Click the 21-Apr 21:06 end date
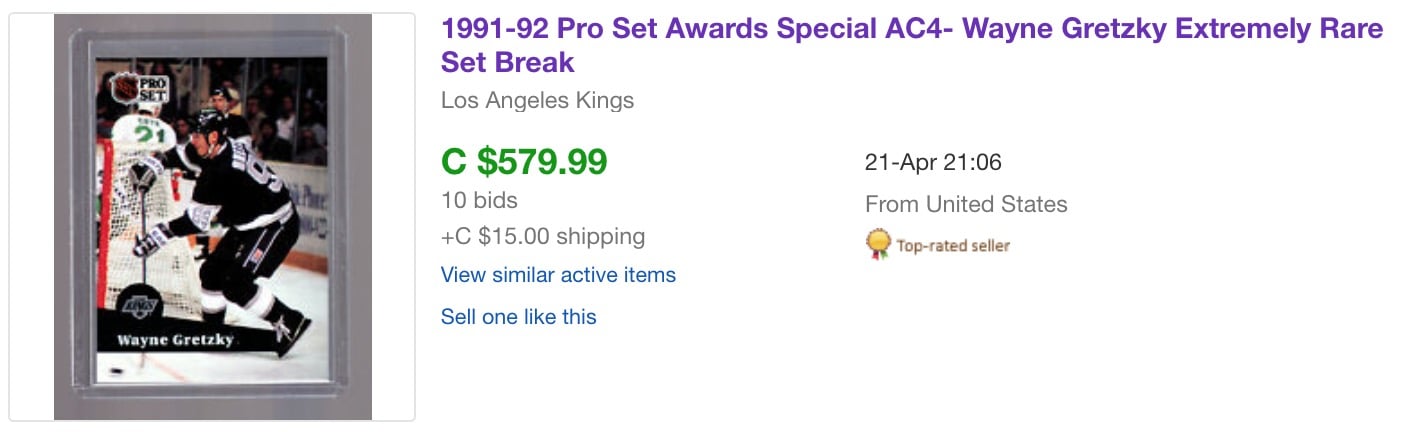 [x=933, y=162]
